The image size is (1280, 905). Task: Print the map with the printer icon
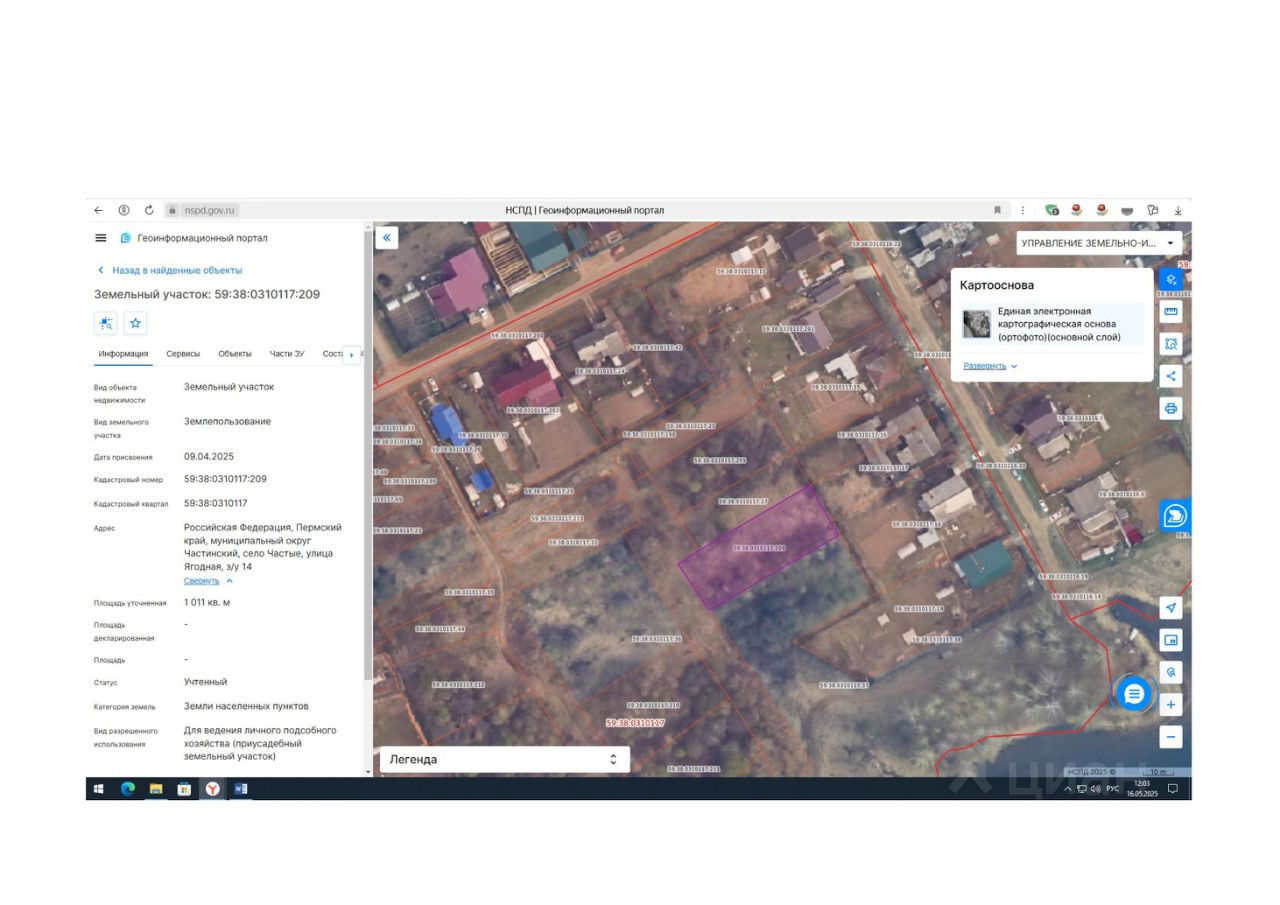tap(1171, 408)
